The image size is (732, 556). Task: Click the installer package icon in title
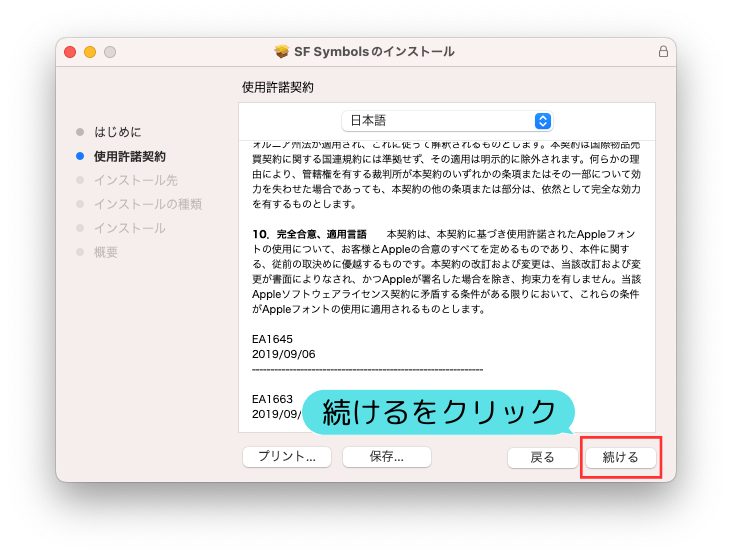pos(282,51)
